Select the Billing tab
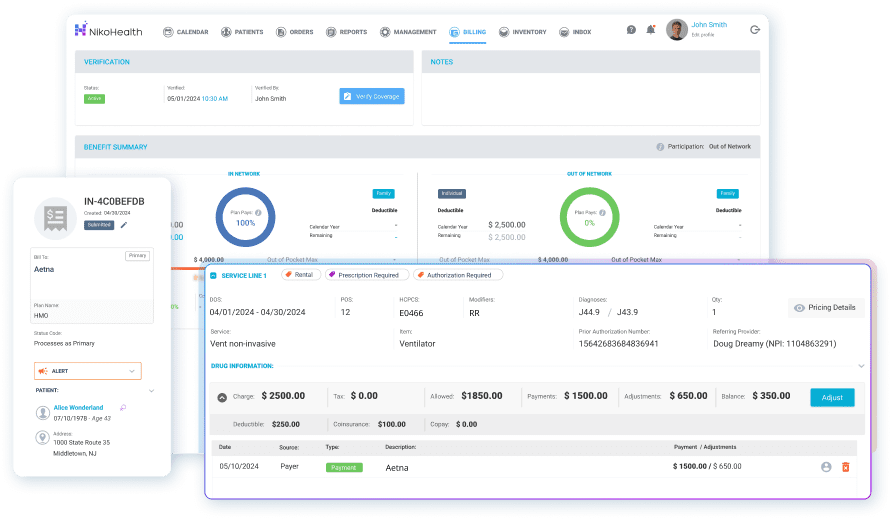 (x=468, y=32)
